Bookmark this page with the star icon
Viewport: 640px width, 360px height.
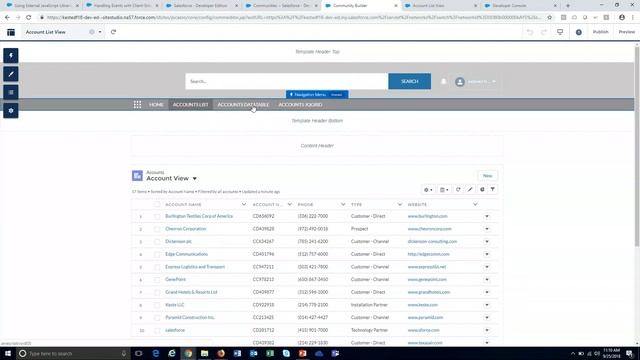(549, 18)
